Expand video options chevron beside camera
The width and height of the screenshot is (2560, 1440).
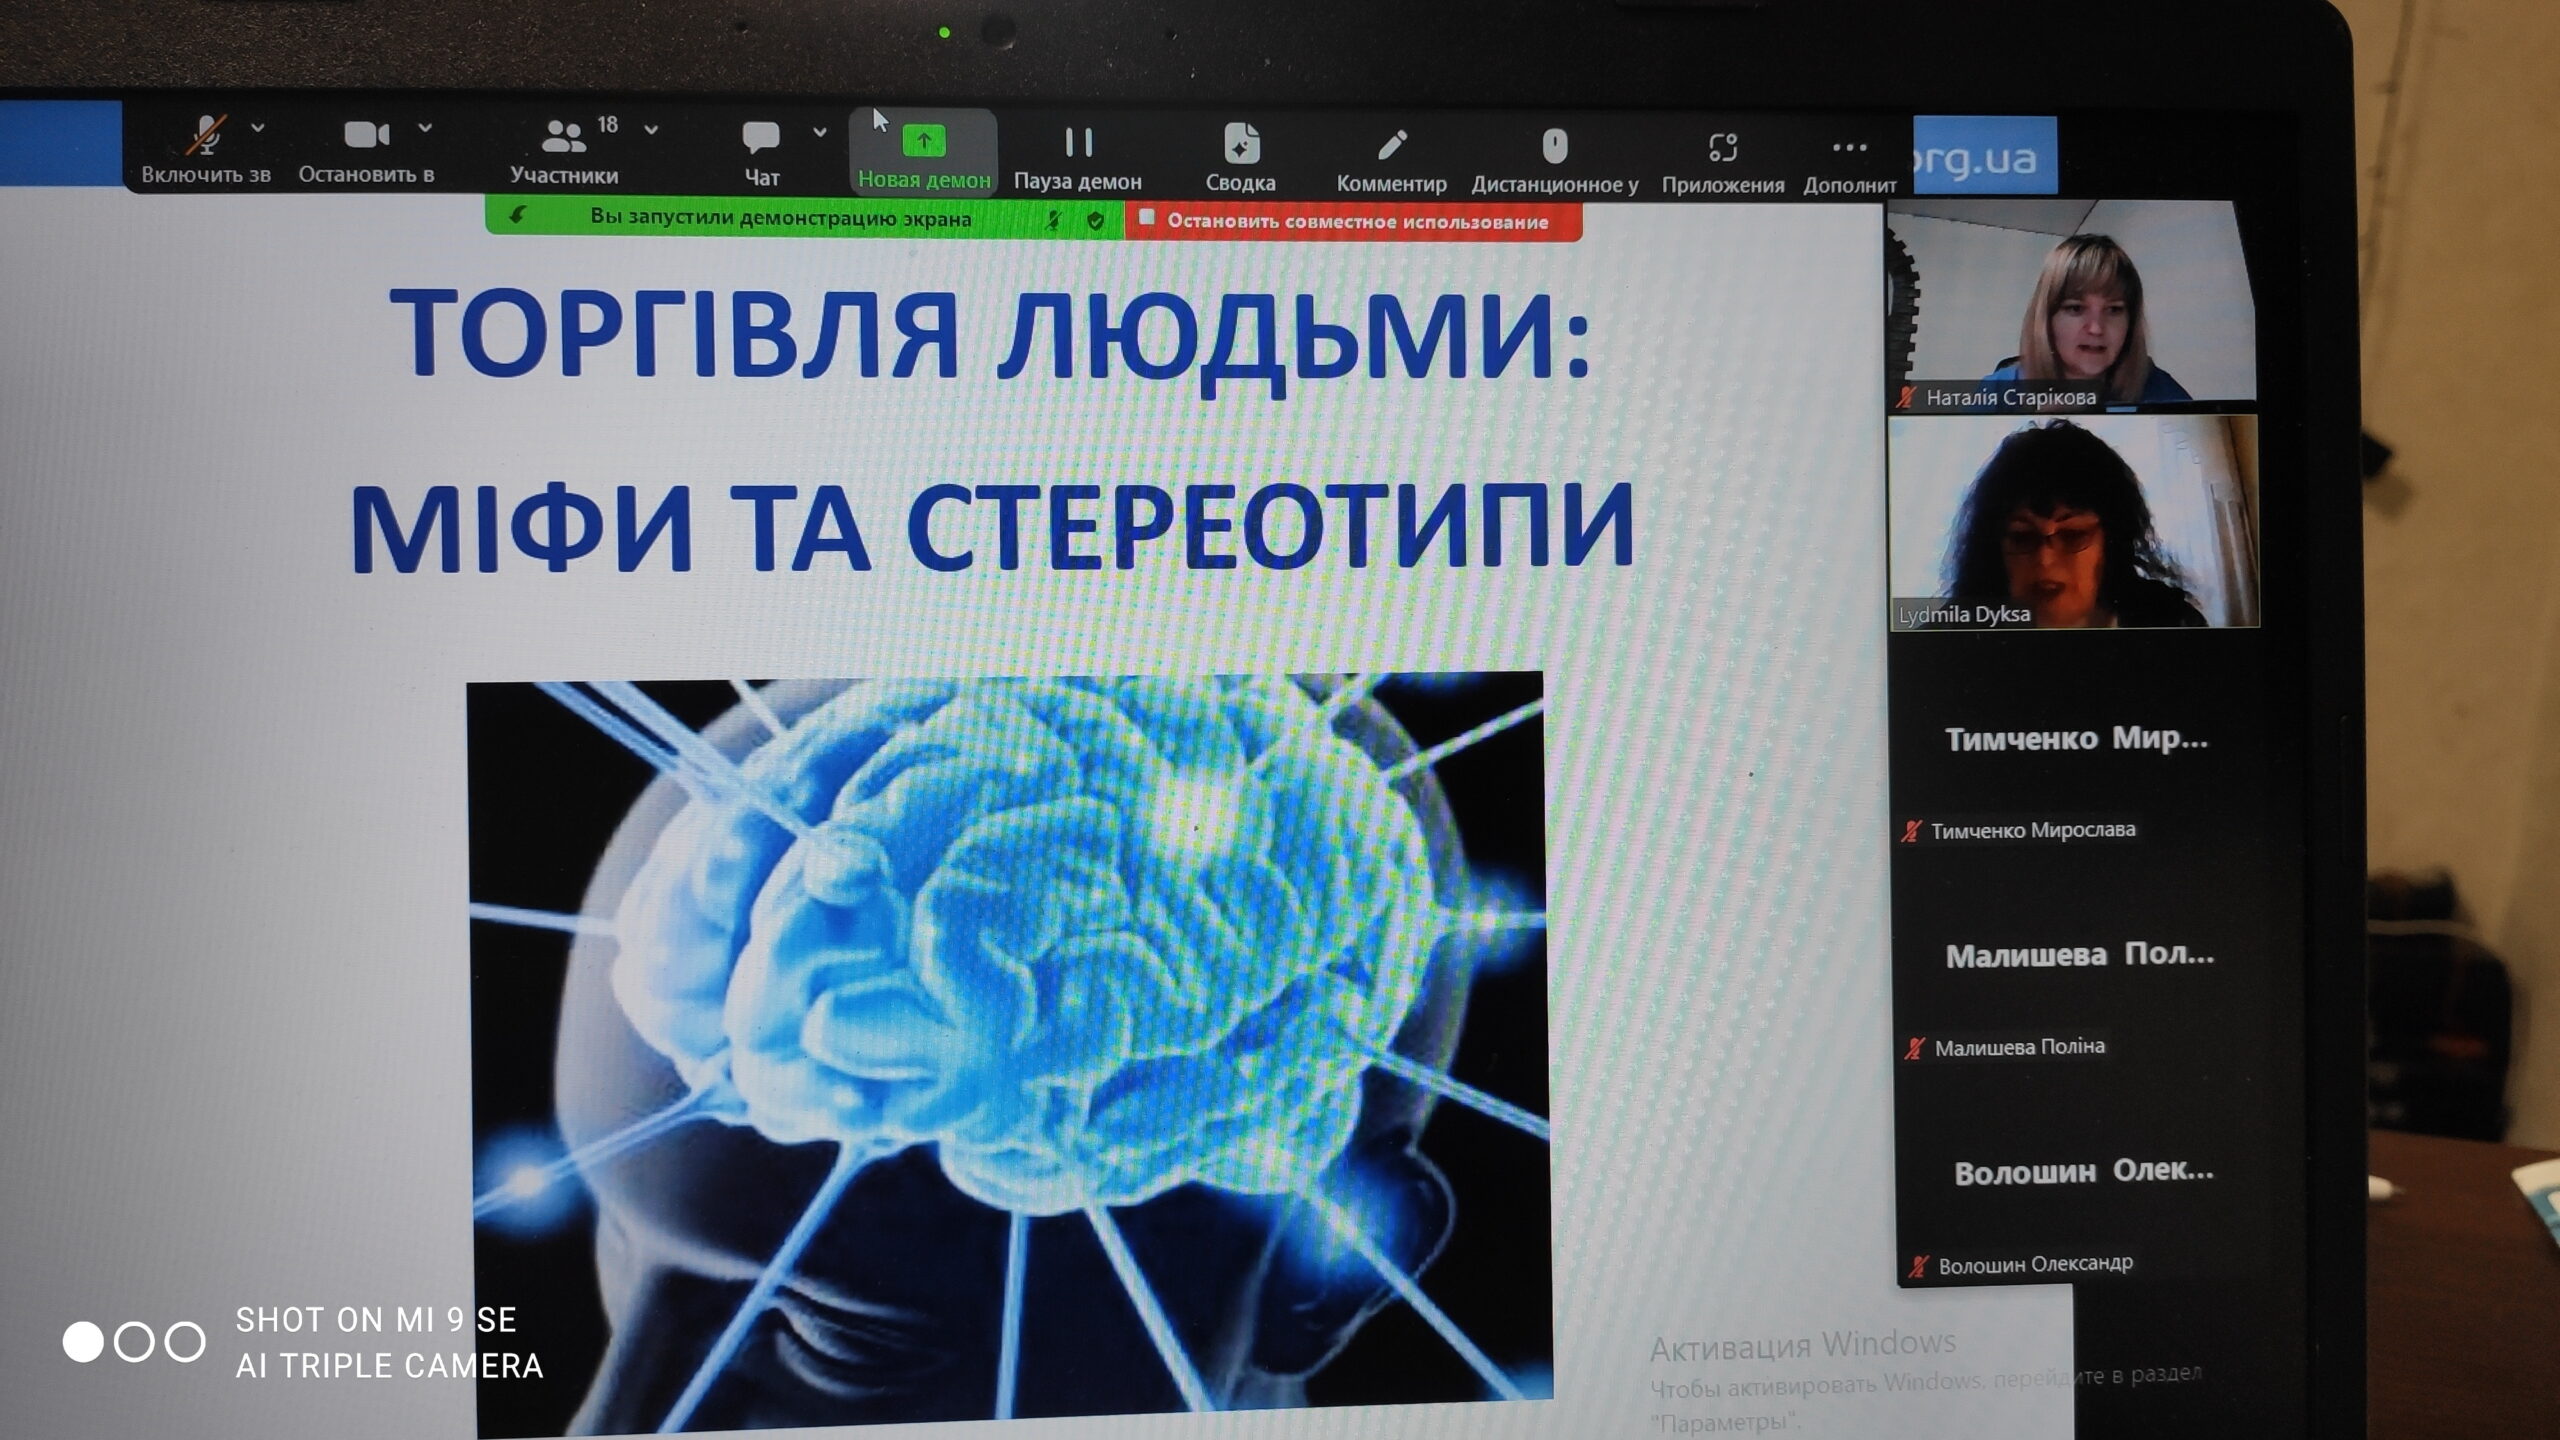click(x=425, y=128)
